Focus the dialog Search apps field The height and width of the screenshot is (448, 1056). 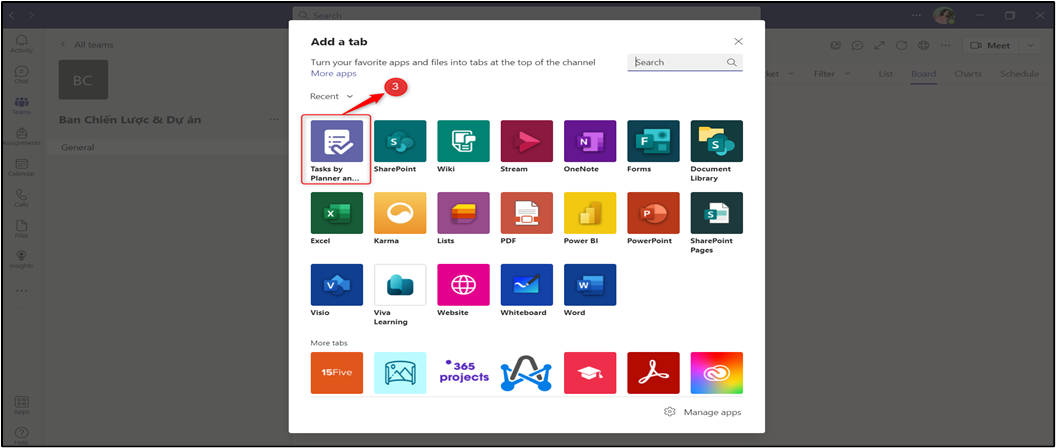(x=685, y=62)
